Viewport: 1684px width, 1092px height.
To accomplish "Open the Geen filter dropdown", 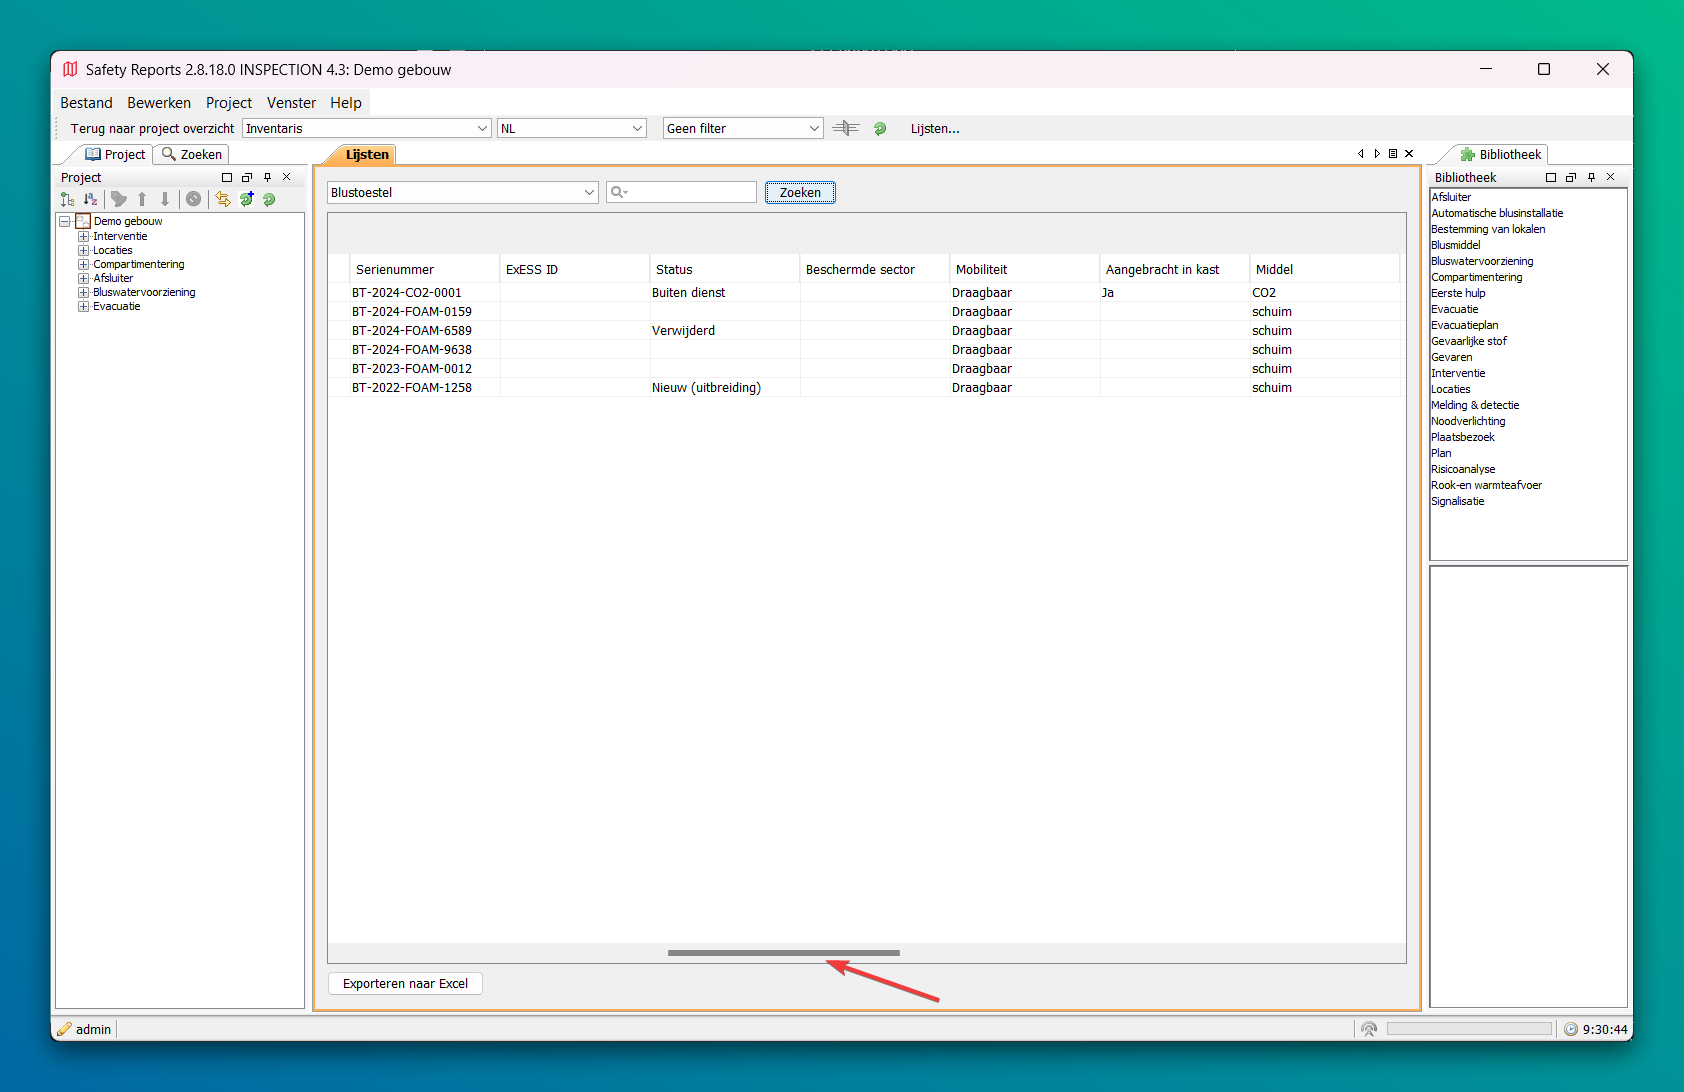I will tap(813, 128).
